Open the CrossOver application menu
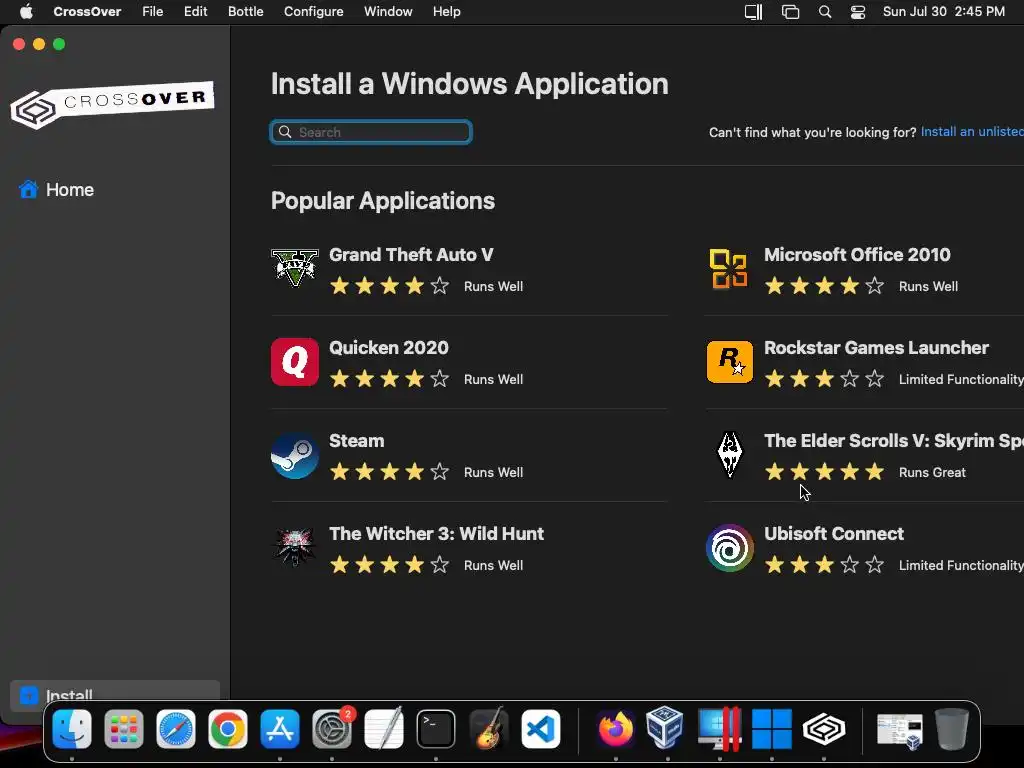Screen dimensions: 1024x768 point(87,12)
